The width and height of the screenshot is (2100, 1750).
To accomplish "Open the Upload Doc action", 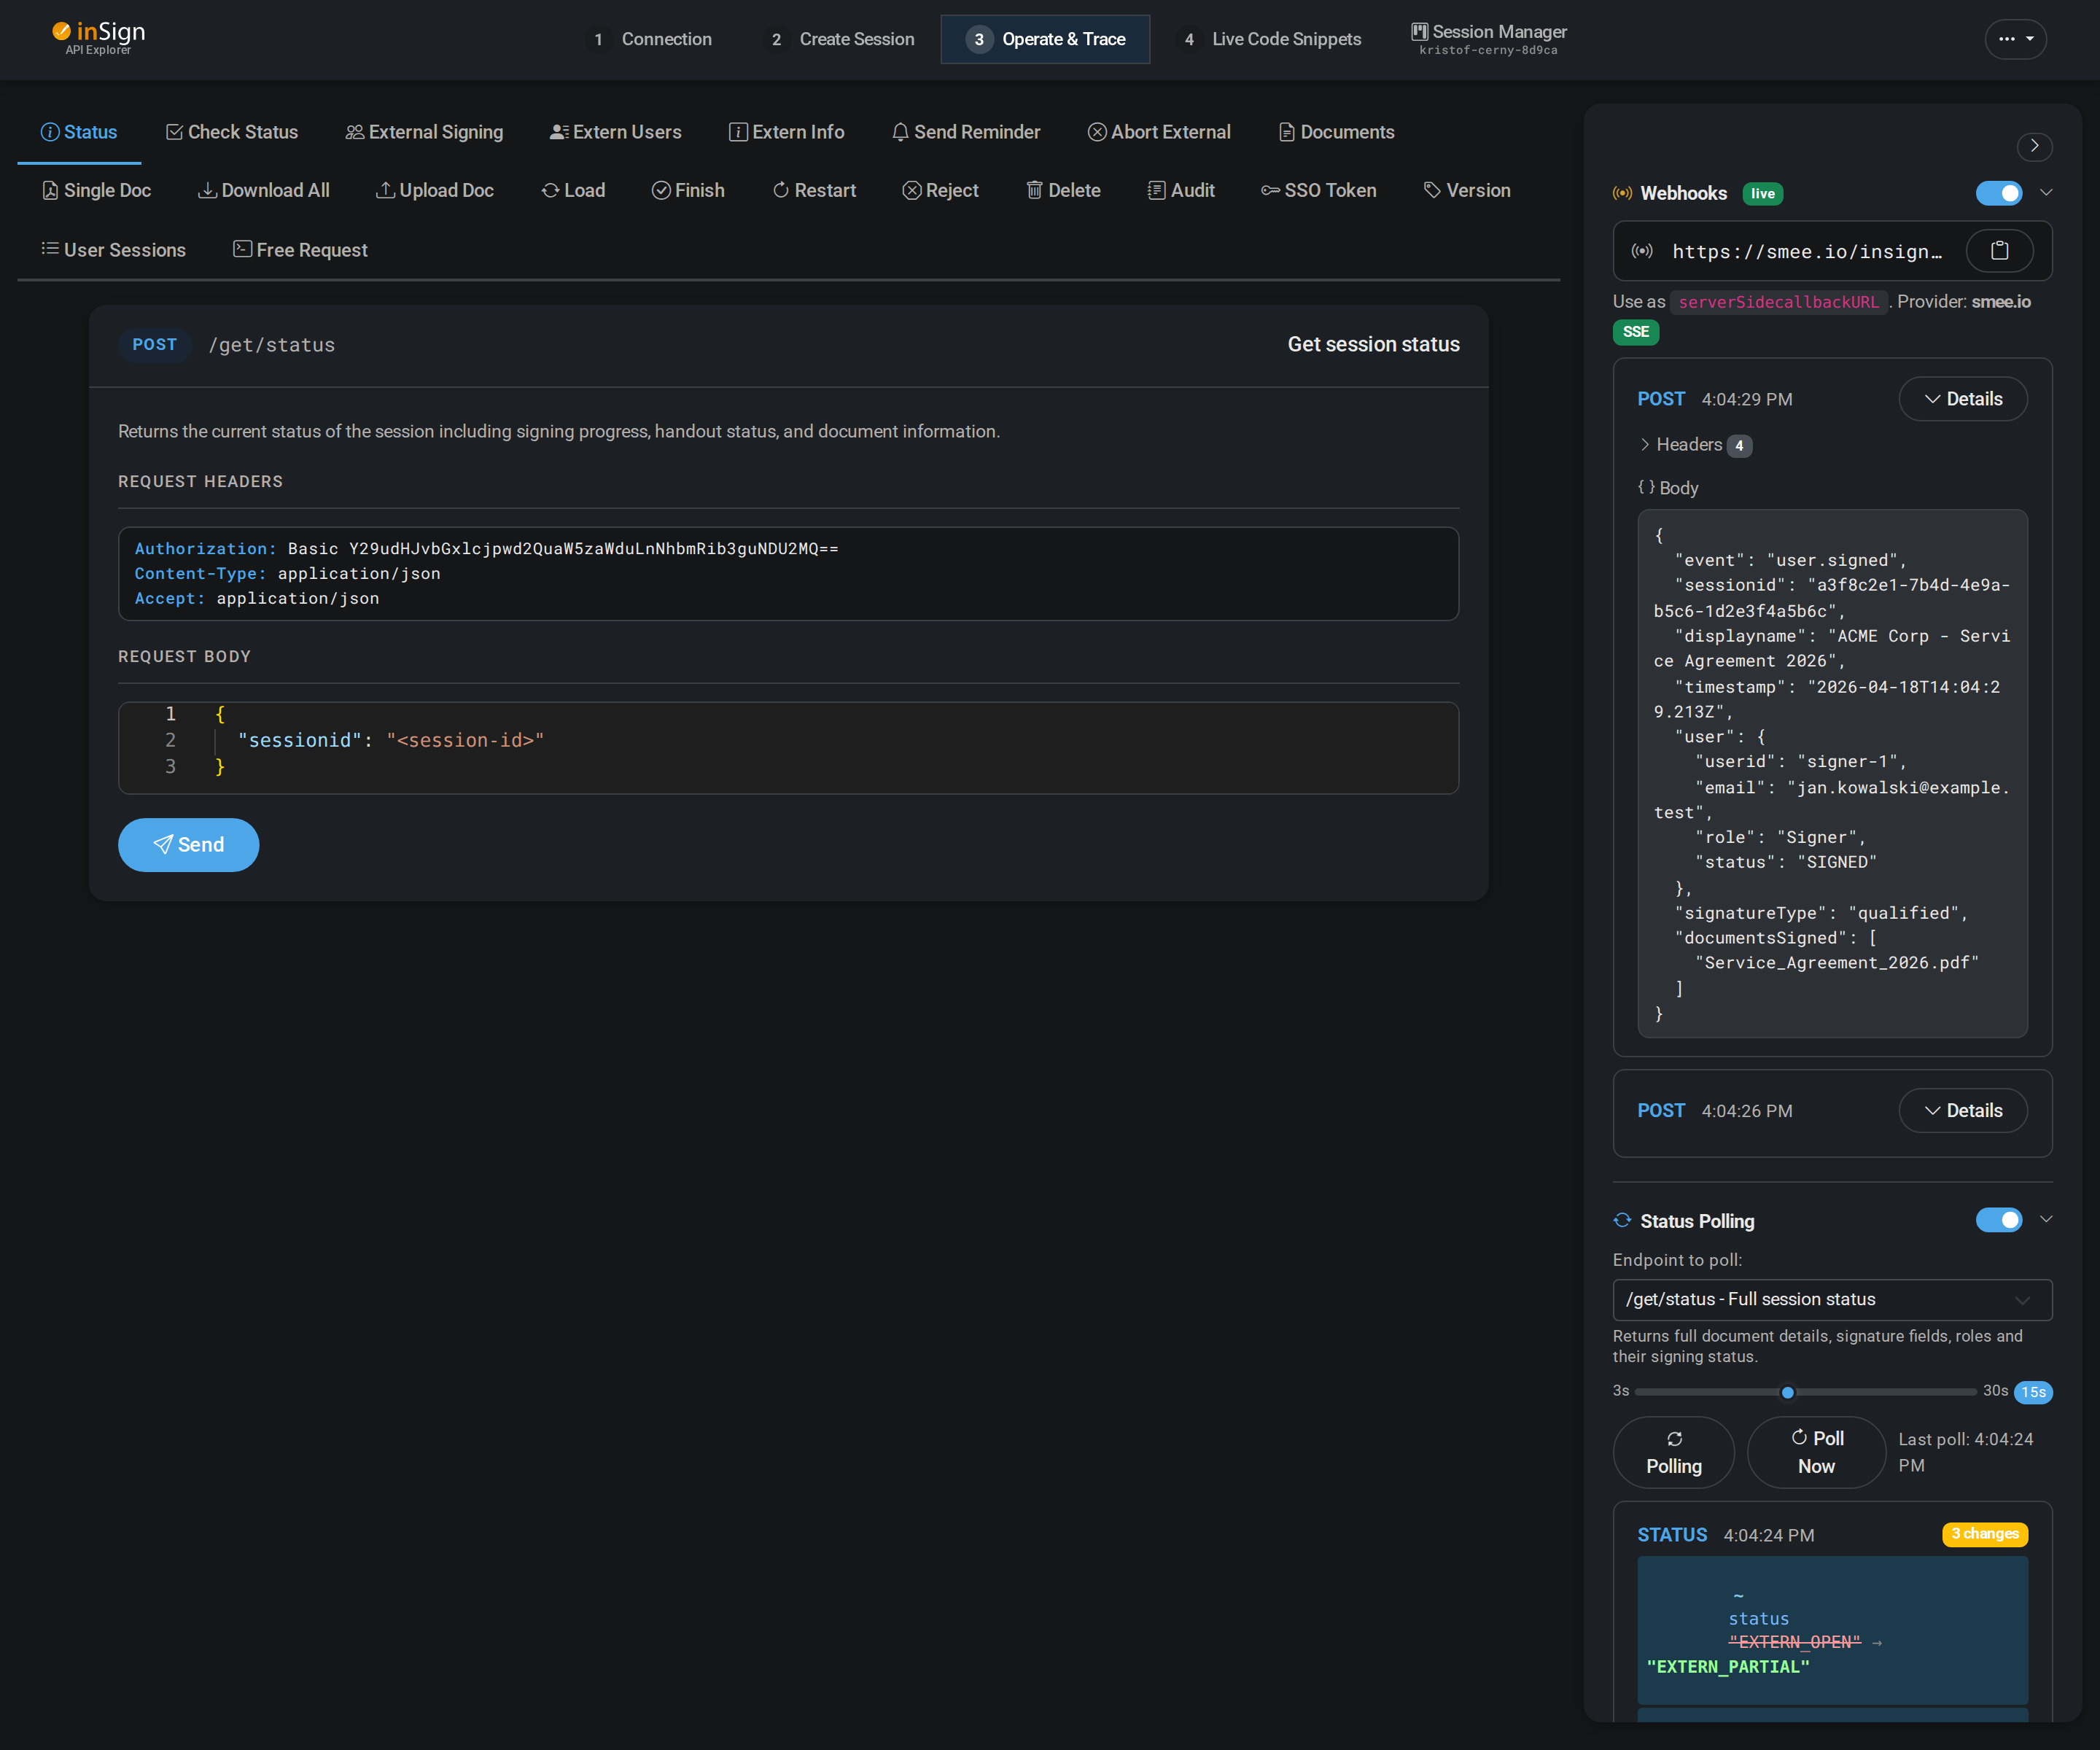I will [x=435, y=190].
